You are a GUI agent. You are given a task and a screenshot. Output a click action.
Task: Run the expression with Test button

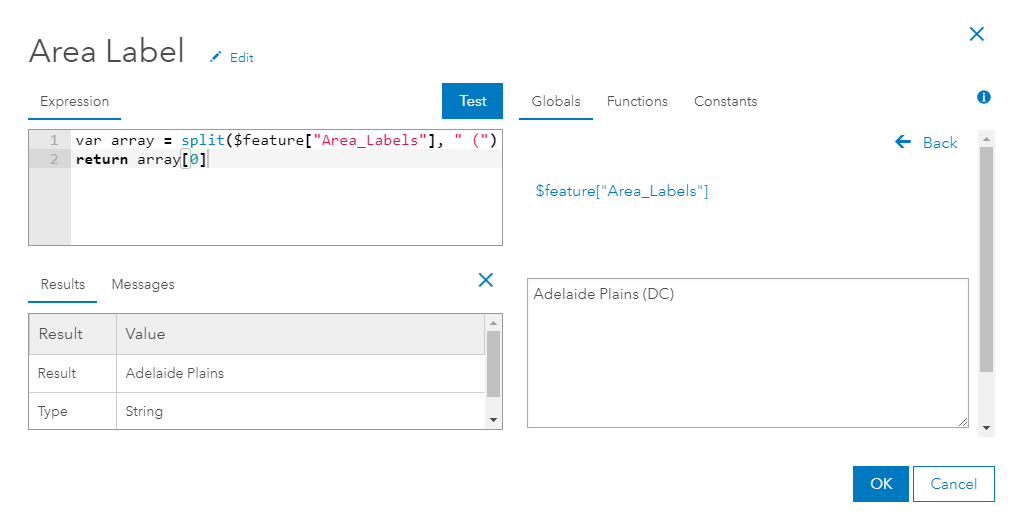point(472,101)
